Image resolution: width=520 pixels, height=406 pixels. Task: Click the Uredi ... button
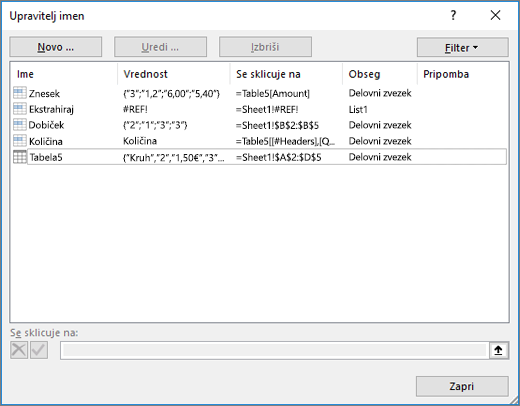point(160,47)
